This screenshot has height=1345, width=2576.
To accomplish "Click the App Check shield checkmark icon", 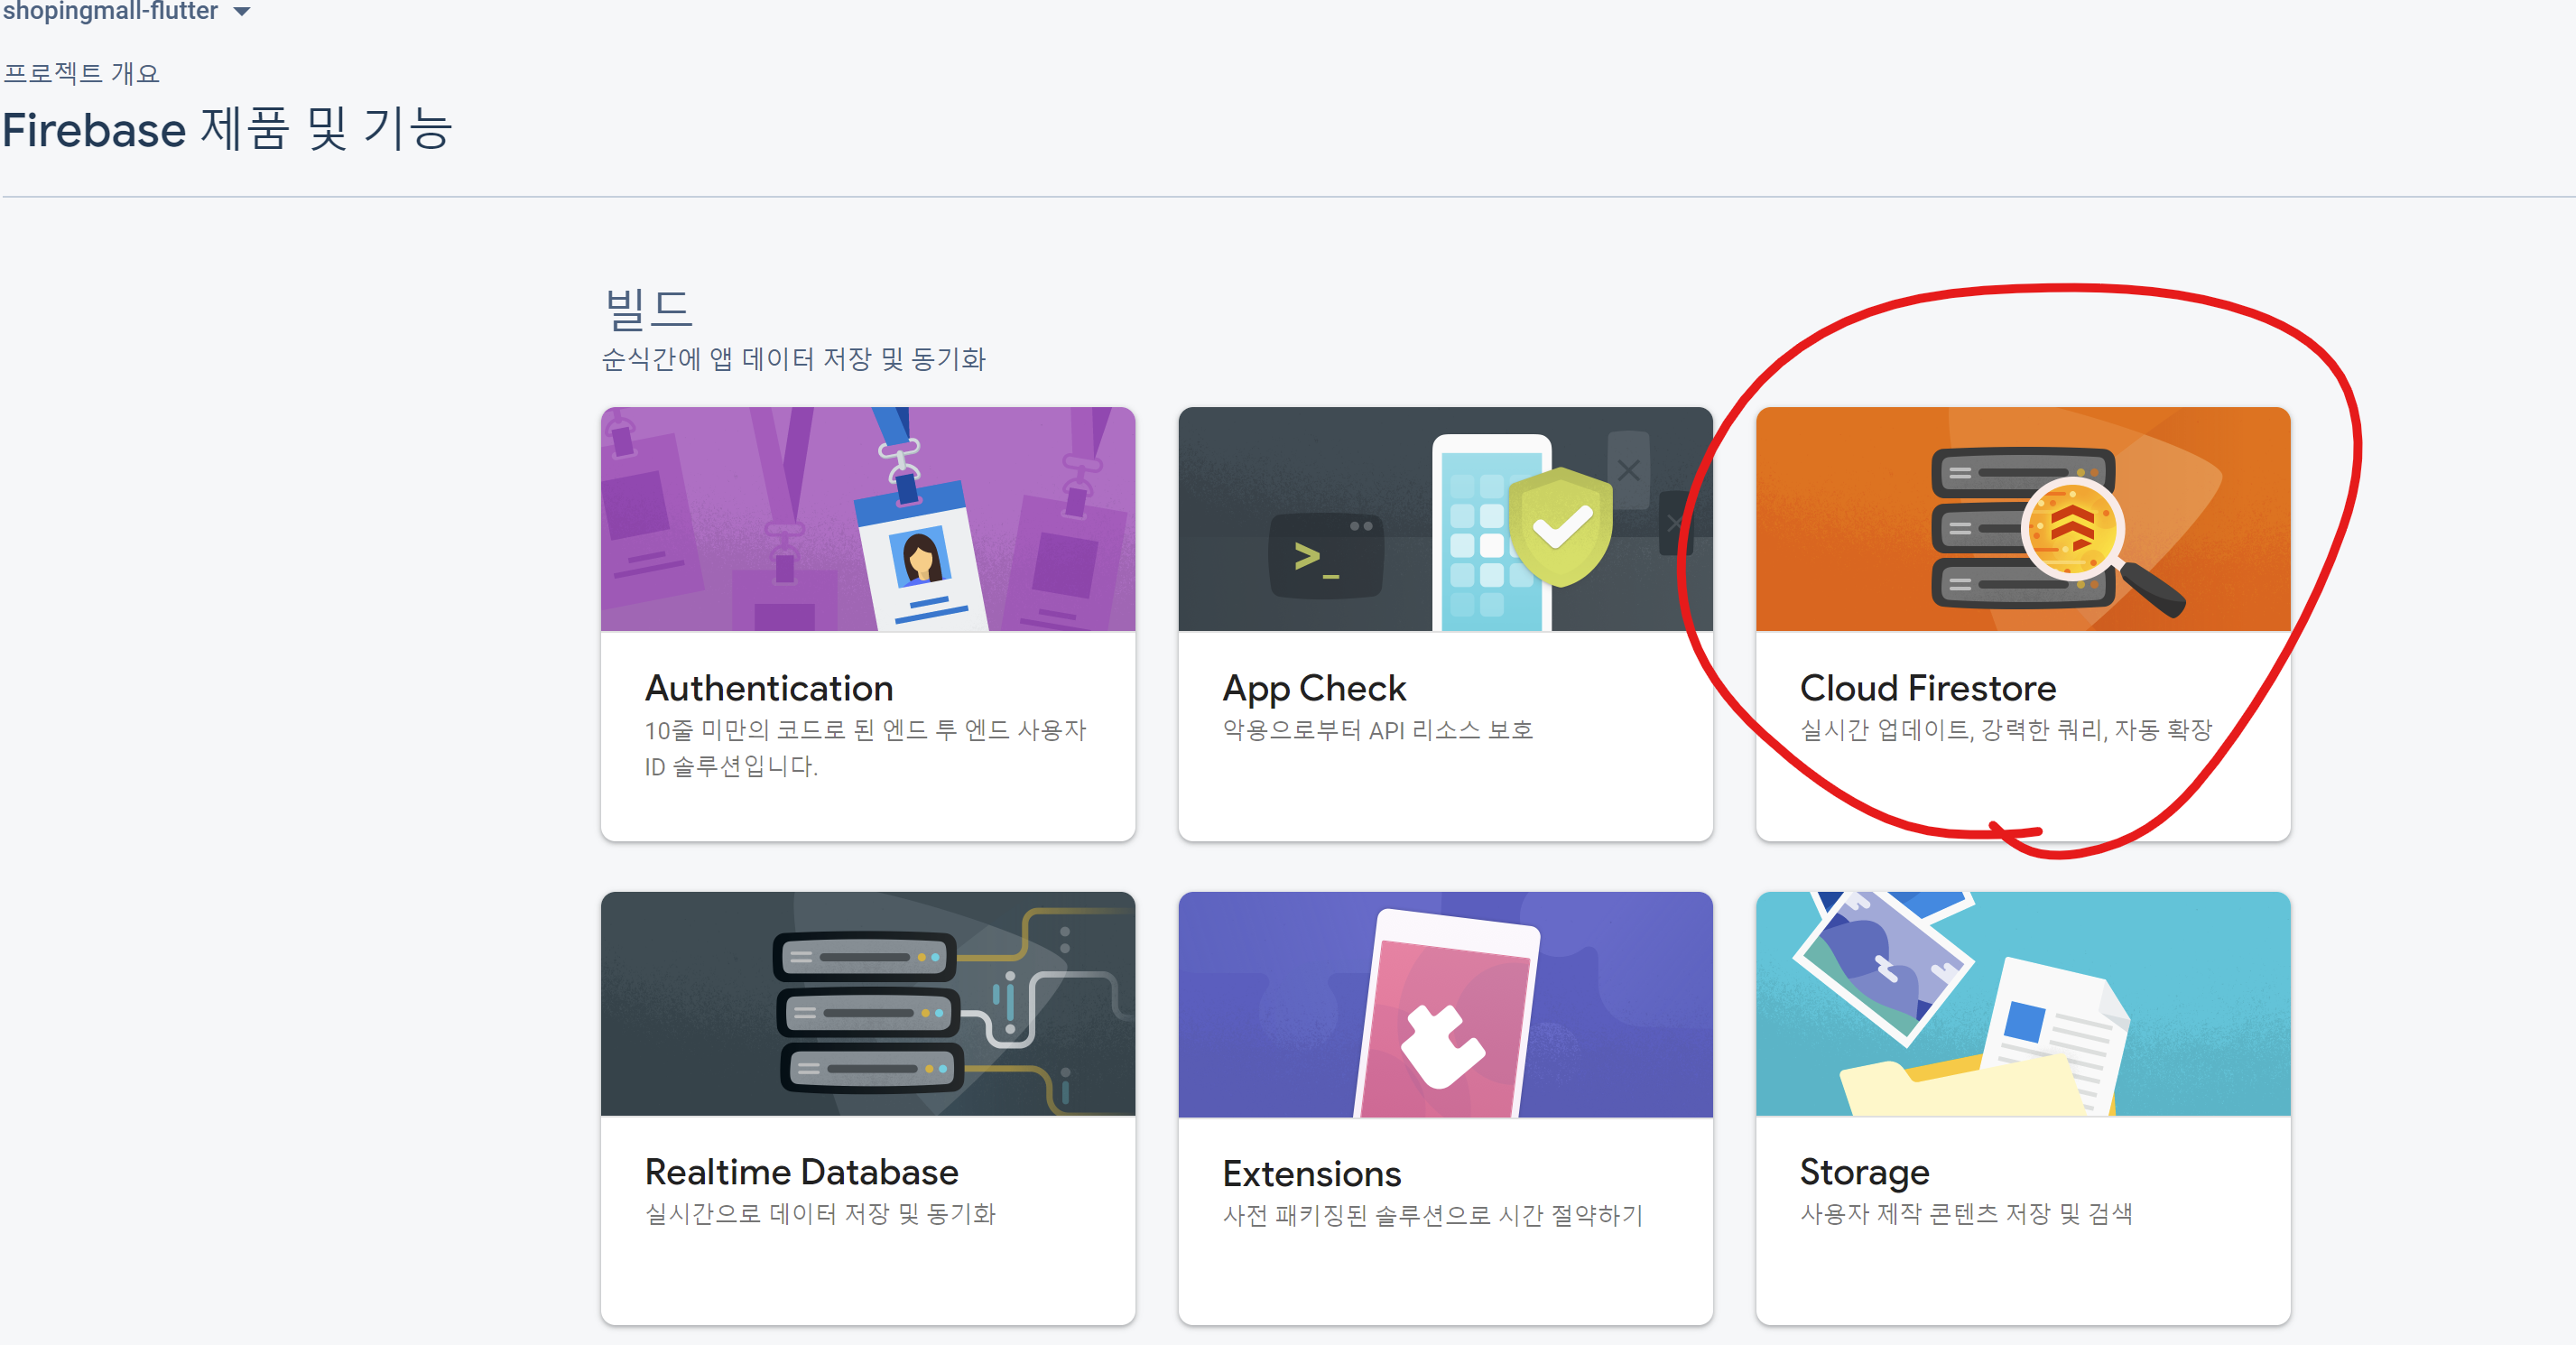I will (x=1561, y=526).
